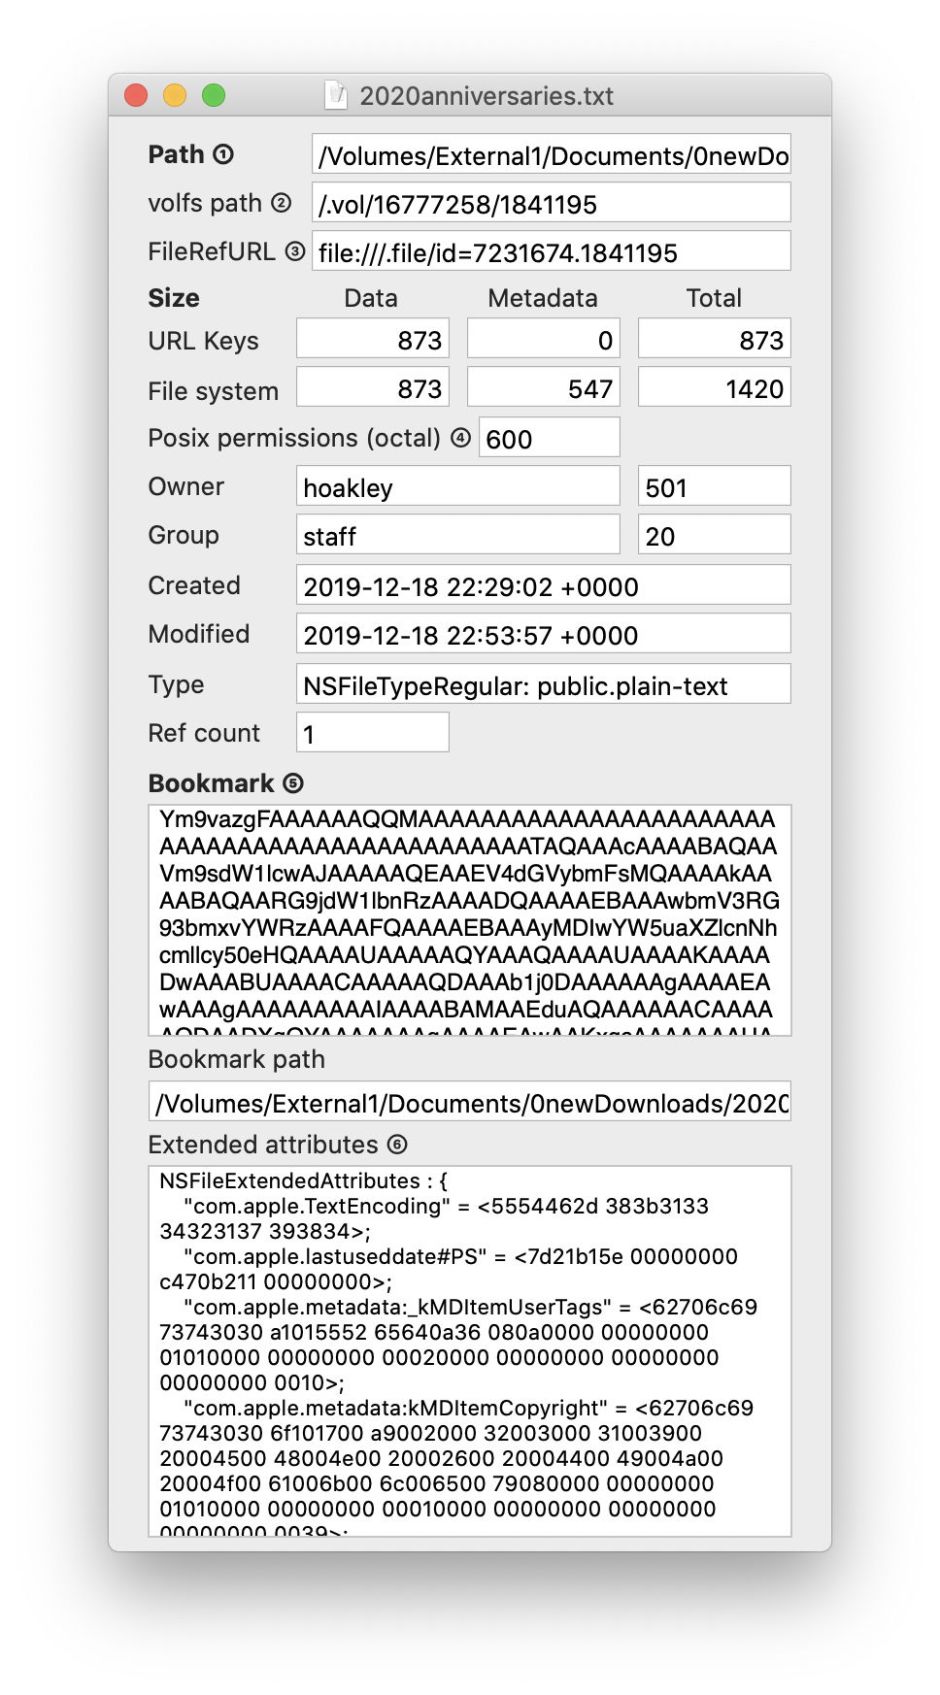Select the File system Metadata value 547
Screen dimensions: 940x1695
542,389
